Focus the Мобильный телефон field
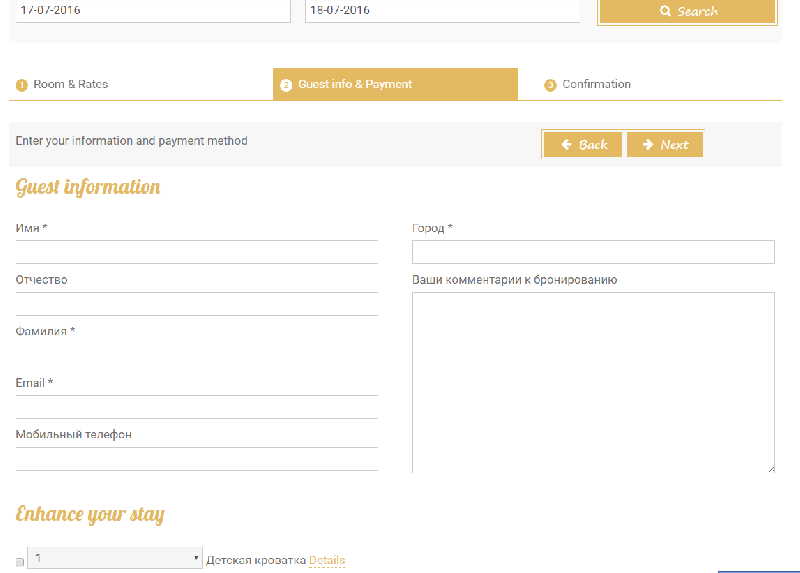Viewport: 800px width, 573px height. coord(196,458)
